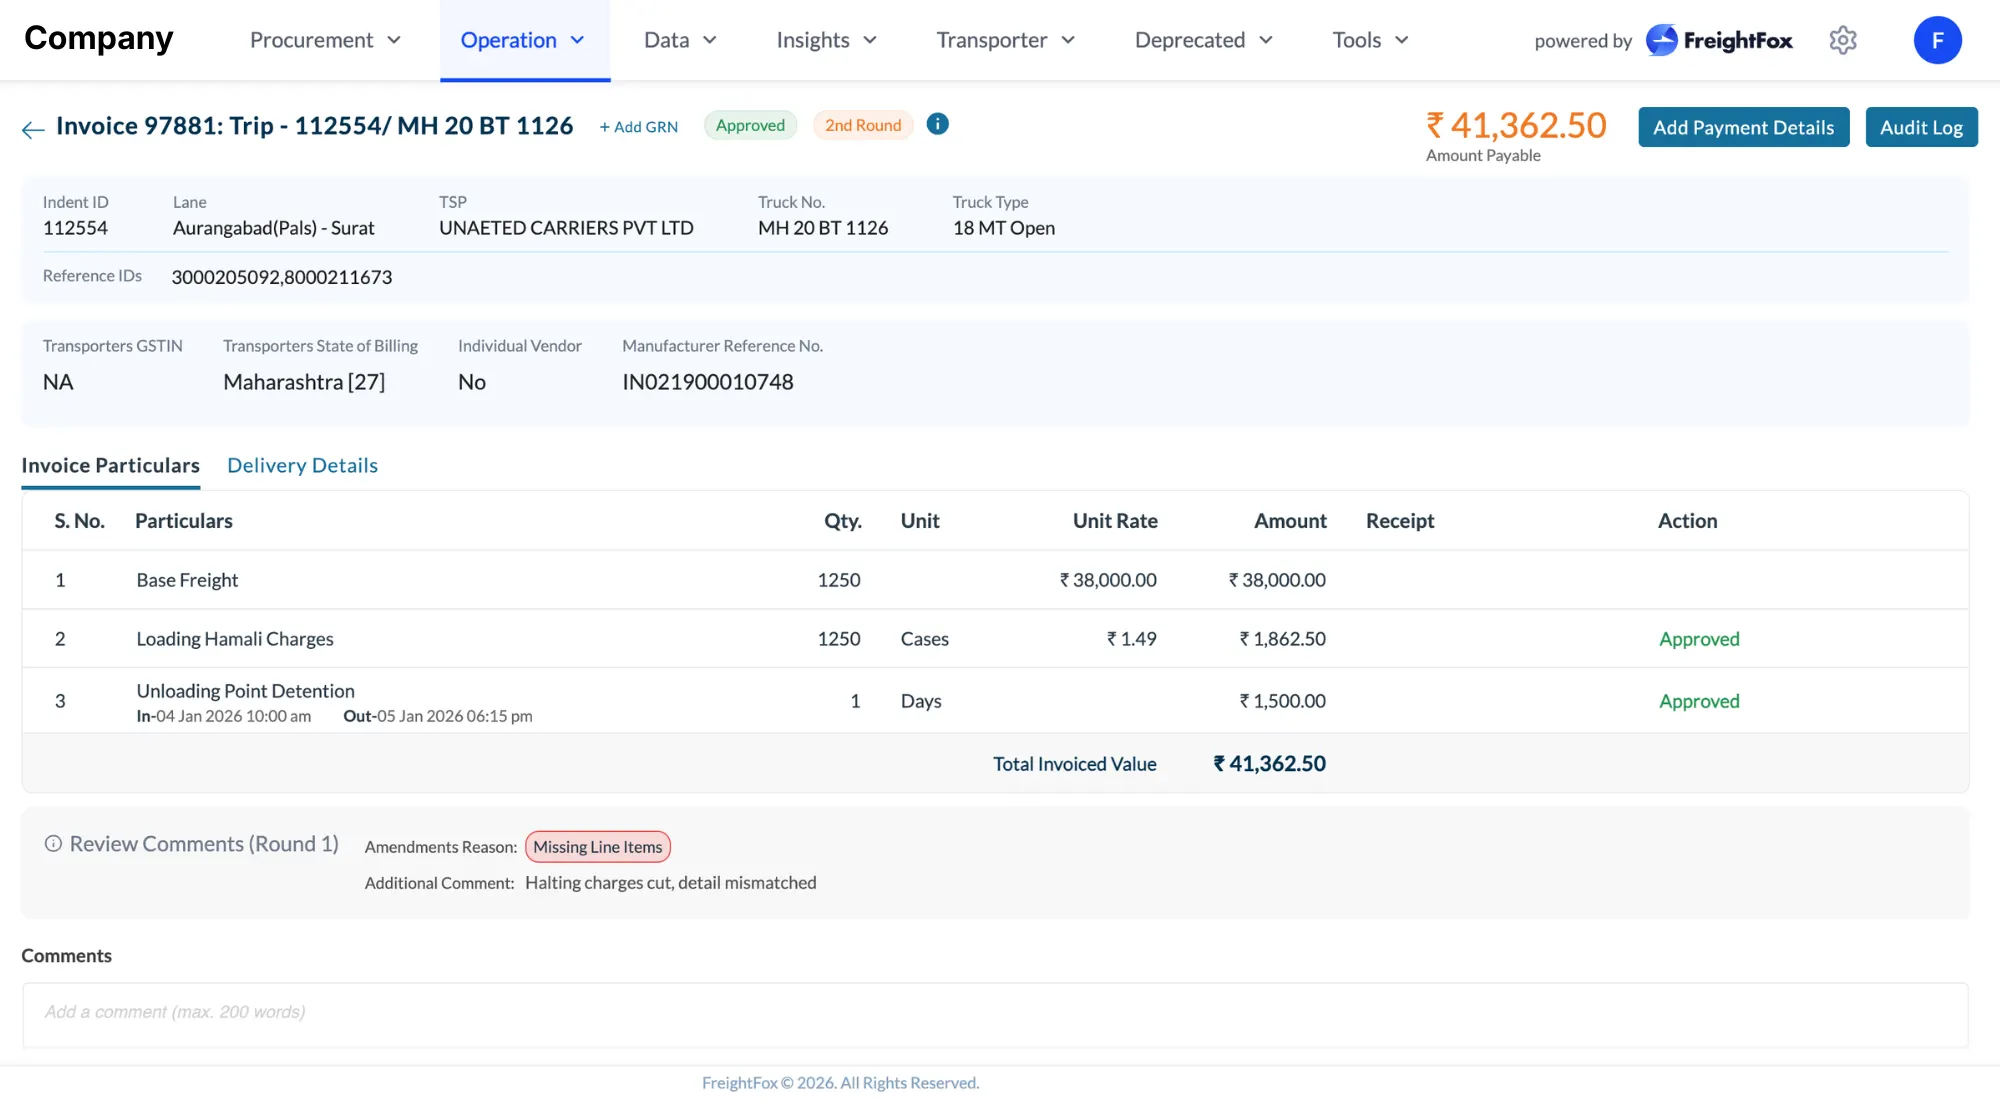Open the settings gear icon
2000x1100 pixels.
(x=1843, y=40)
